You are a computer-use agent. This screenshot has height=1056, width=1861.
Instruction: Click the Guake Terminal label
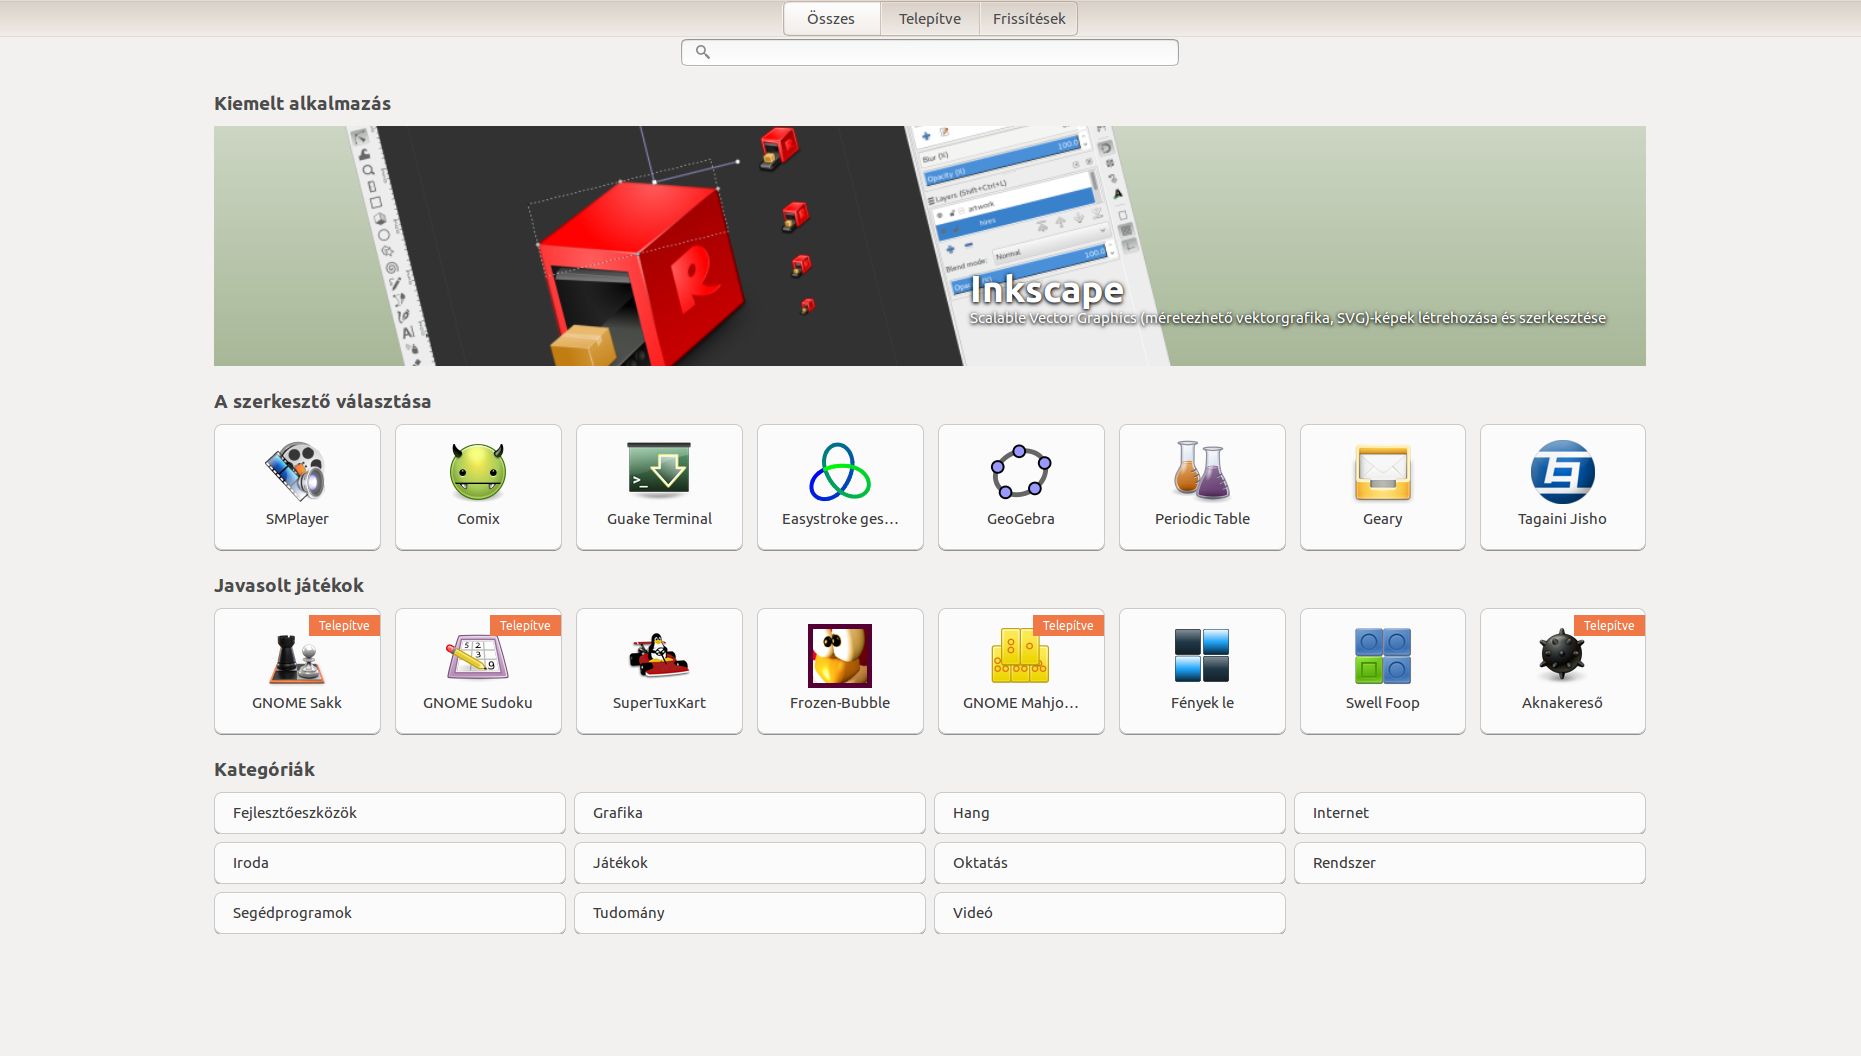[659, 519]
